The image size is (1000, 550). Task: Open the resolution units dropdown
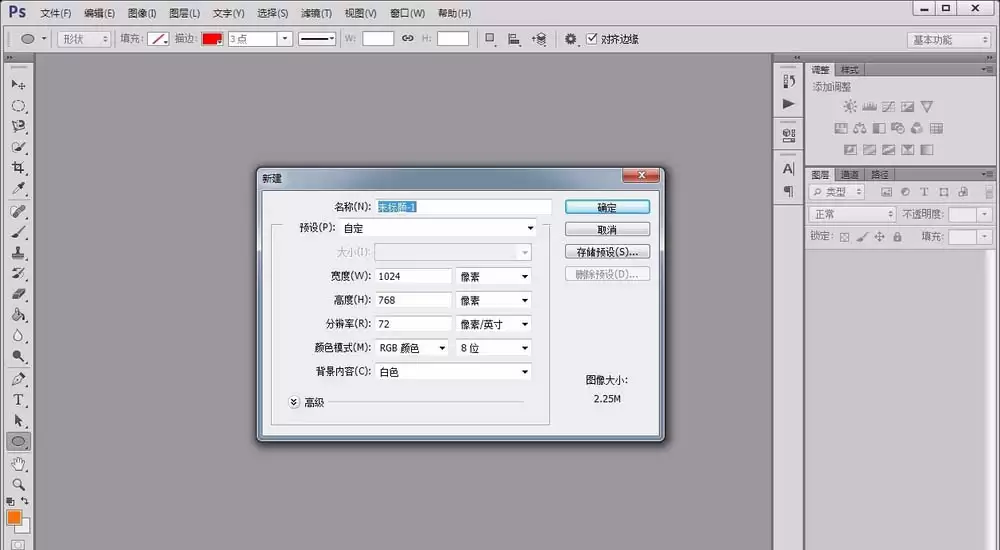pyautogui.click(x=494, y=324)
